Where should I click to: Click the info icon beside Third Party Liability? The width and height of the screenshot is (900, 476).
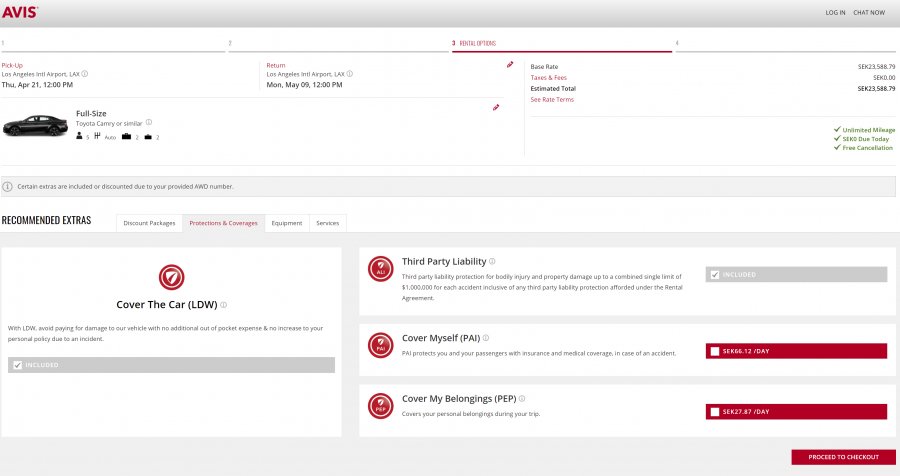pos(492,261)
